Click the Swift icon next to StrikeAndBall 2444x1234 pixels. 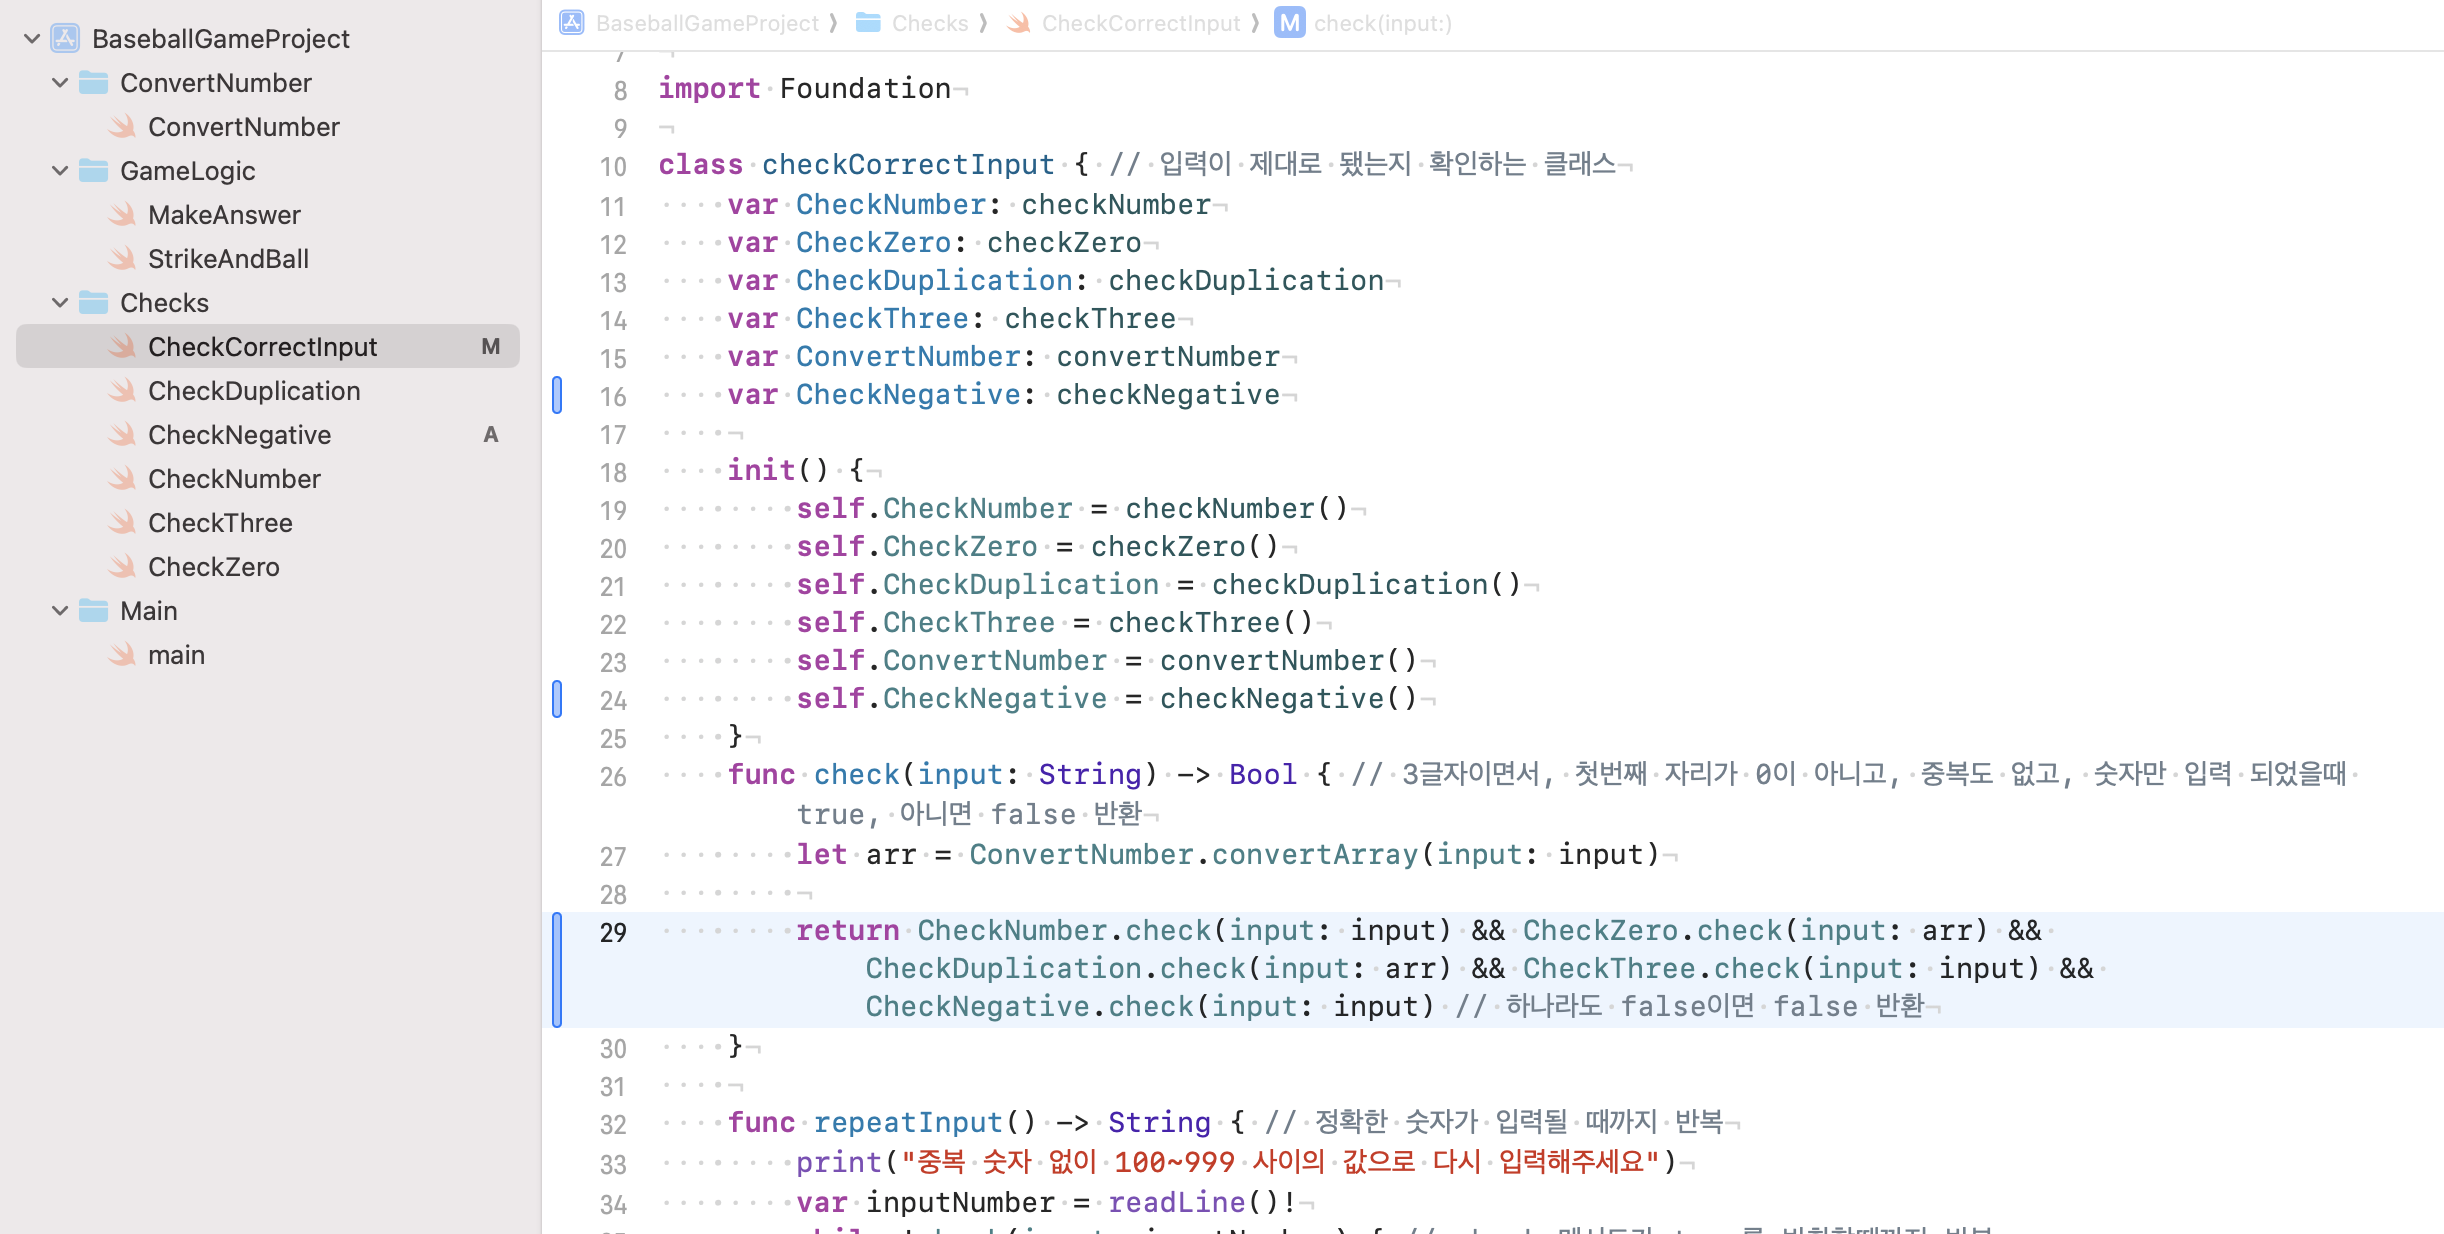click(x=122, y=259)
